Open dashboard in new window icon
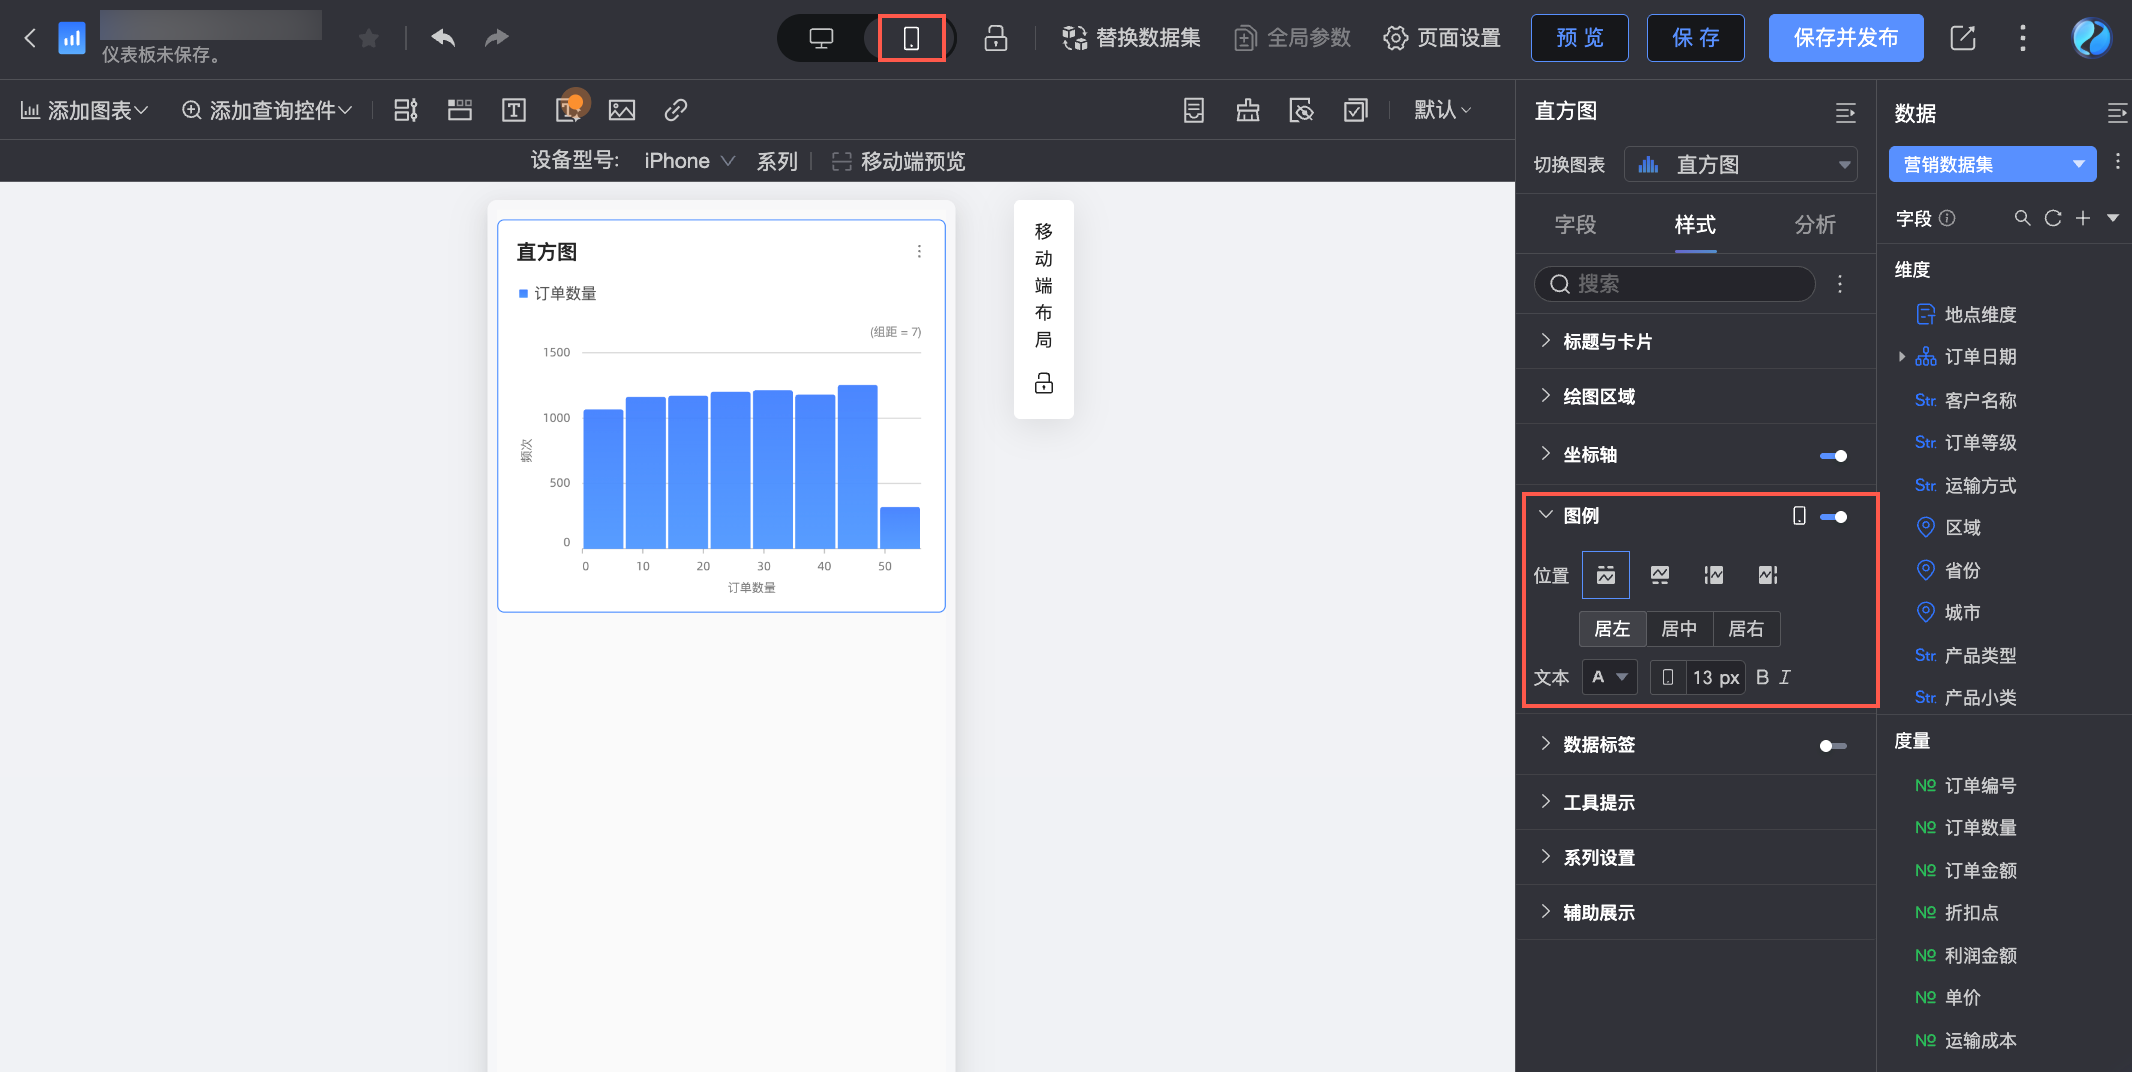The image size is (2132, 1072). click(1963, 38)
